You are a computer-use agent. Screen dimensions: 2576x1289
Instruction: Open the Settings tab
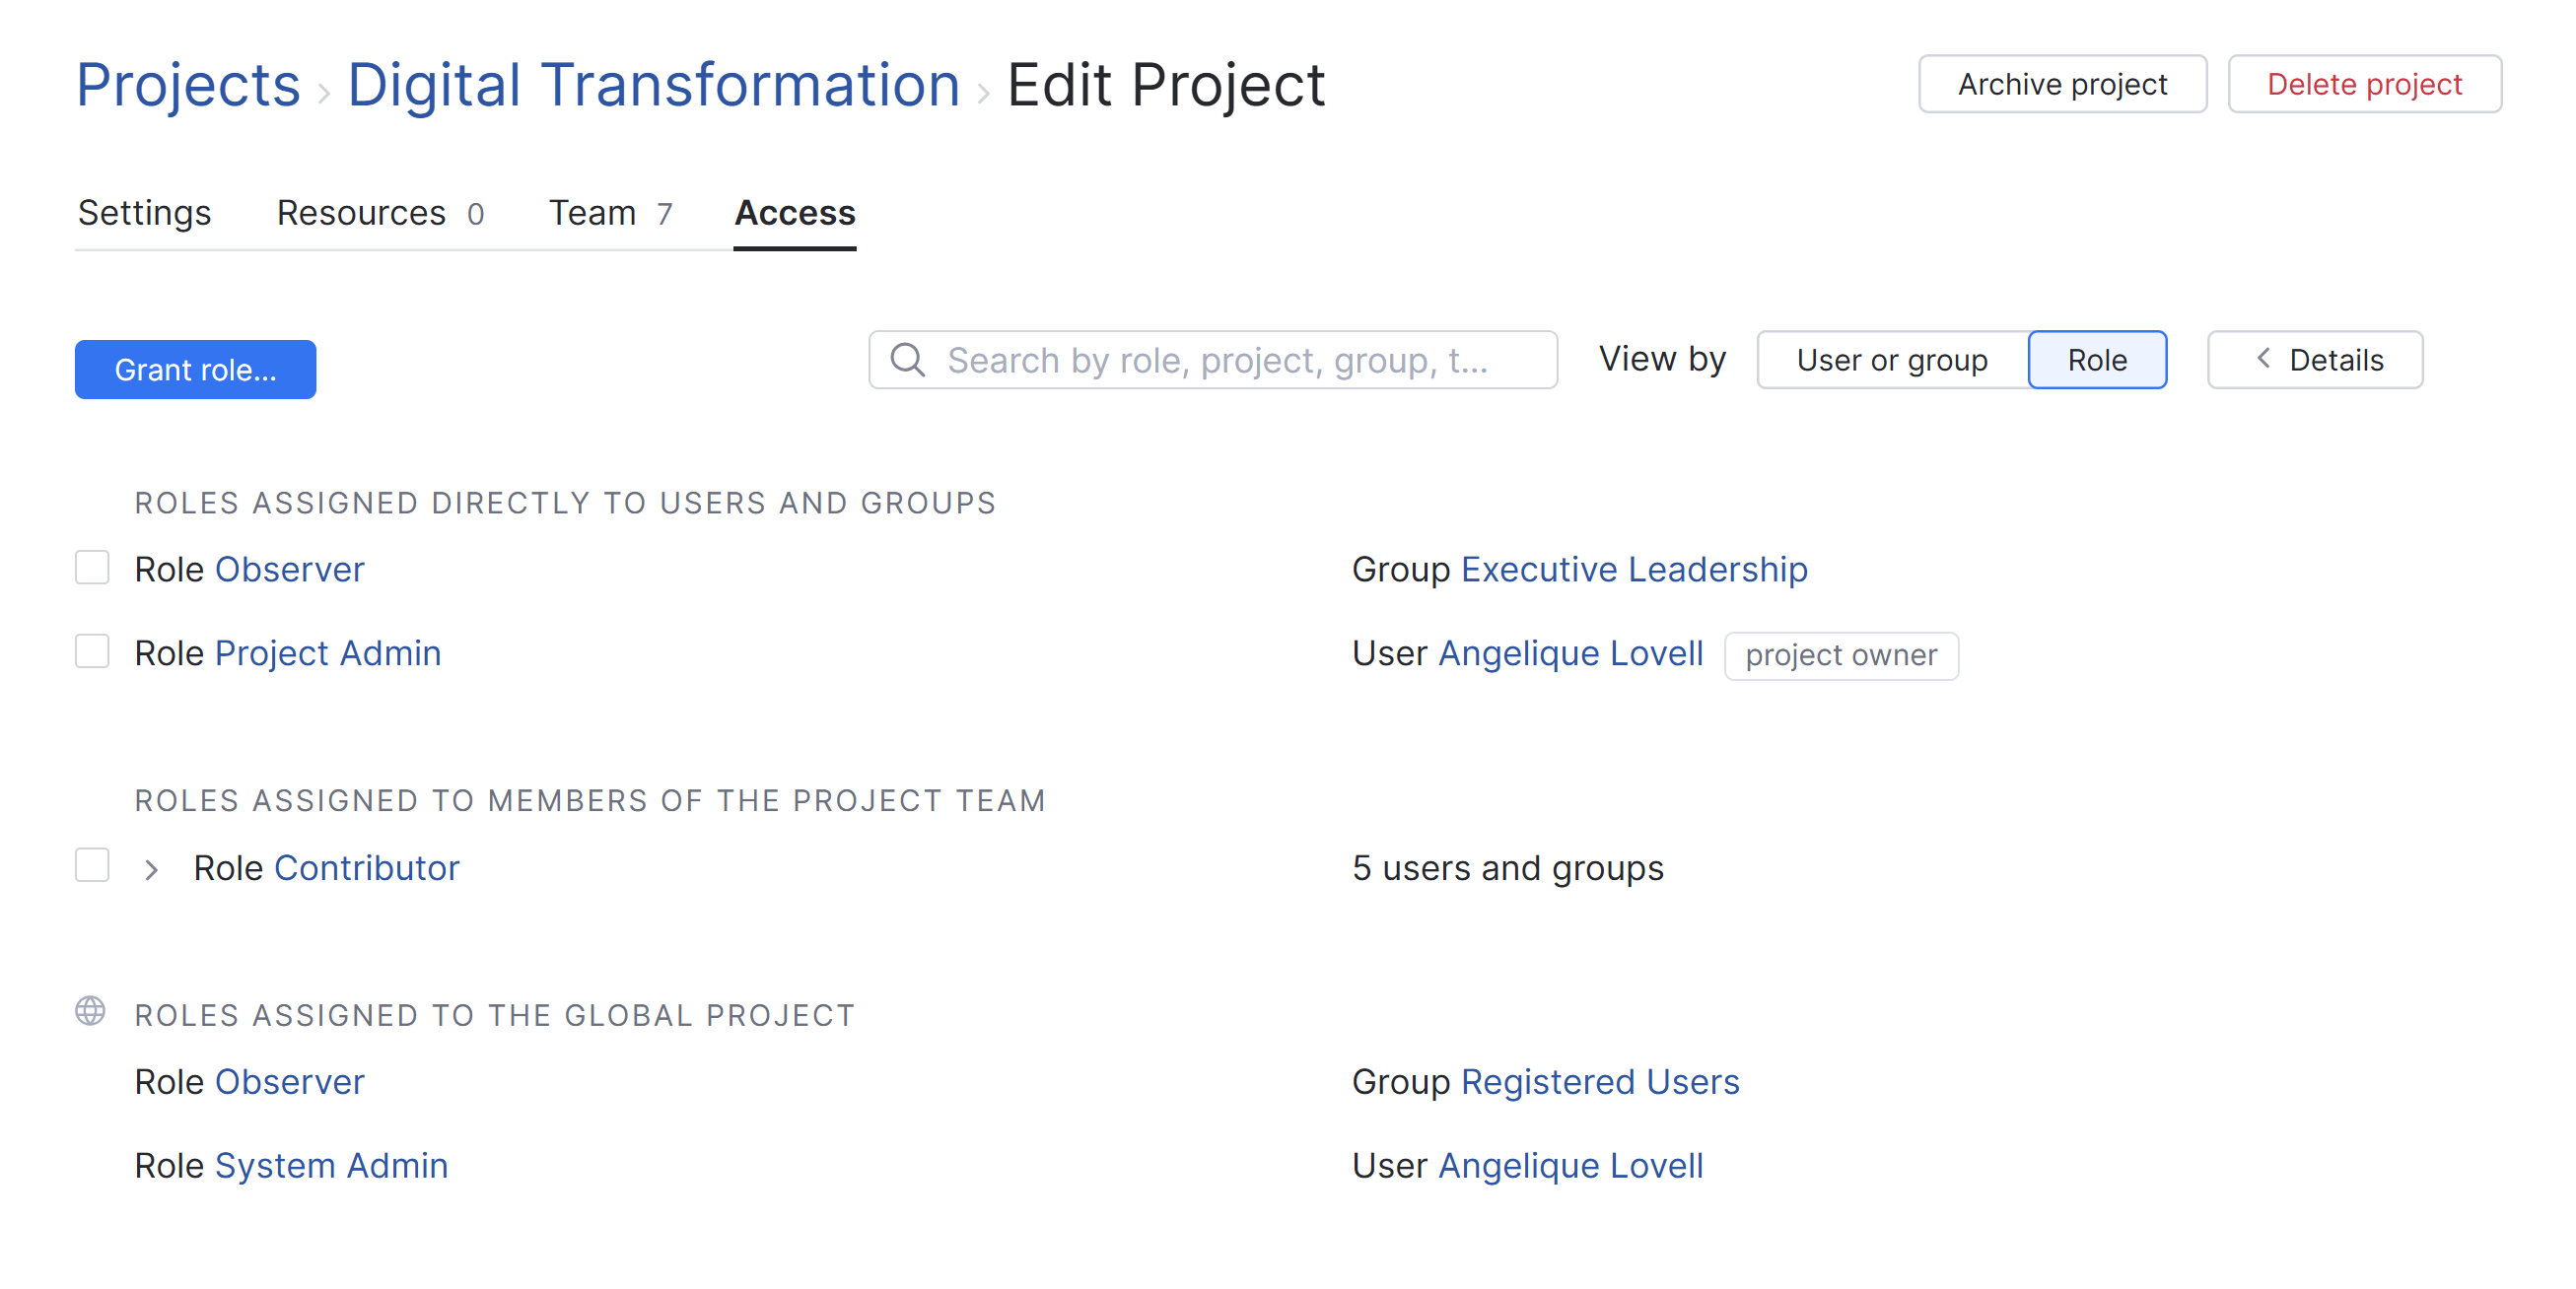coord(144,213)
